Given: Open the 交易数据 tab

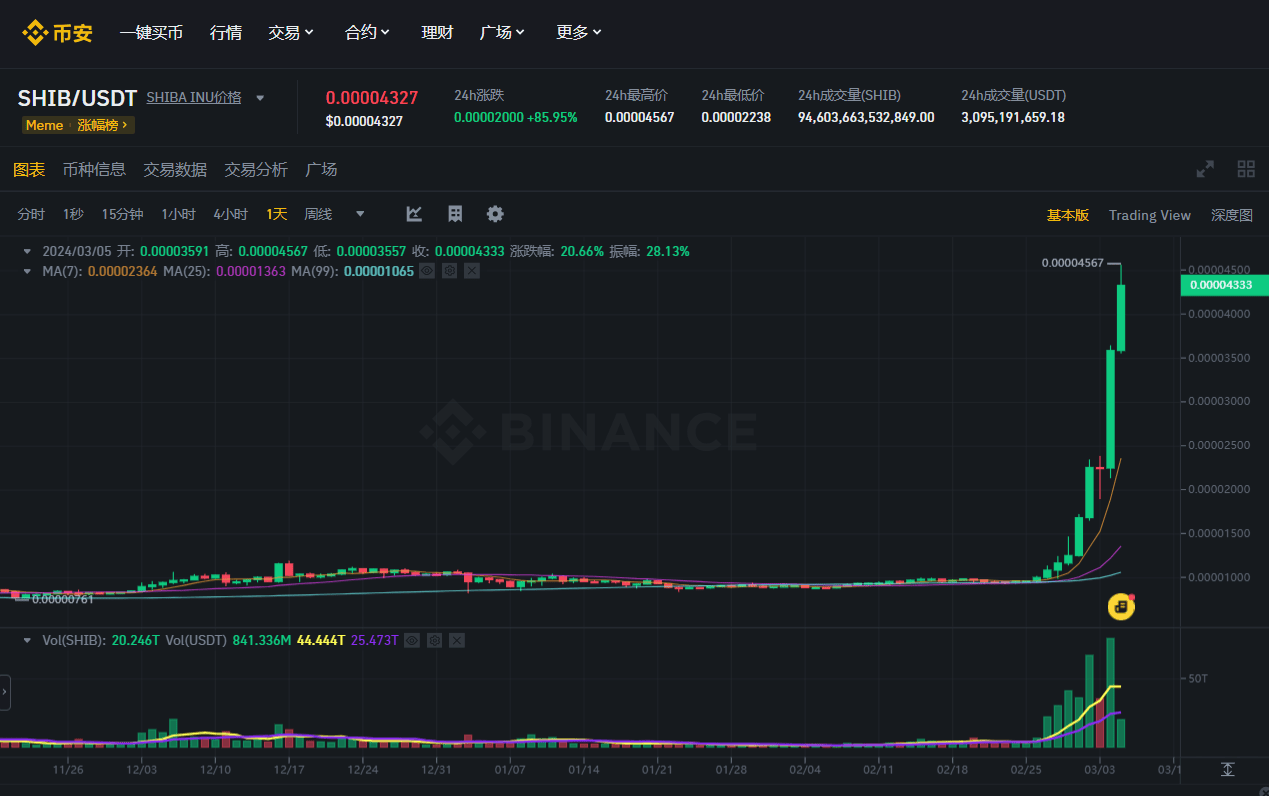Looking at the screenshot, I should pos(175,169).
